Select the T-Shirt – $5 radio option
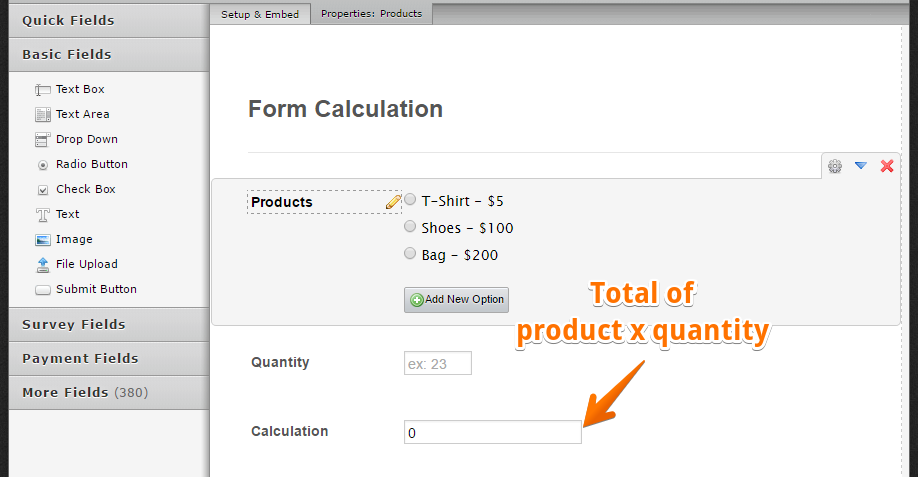The height and width of the screenshot is (477, 918). [x=410, y=200]
